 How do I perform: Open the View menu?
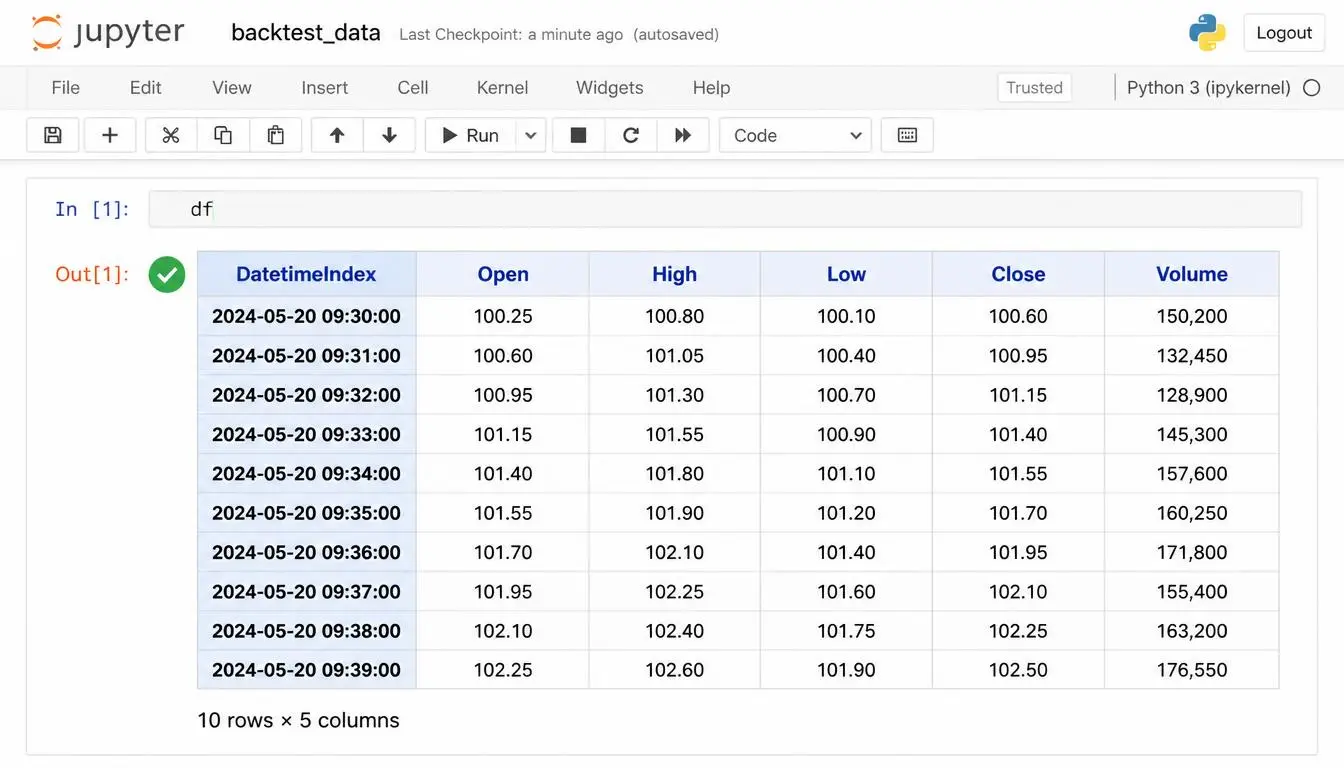point(232,88)
